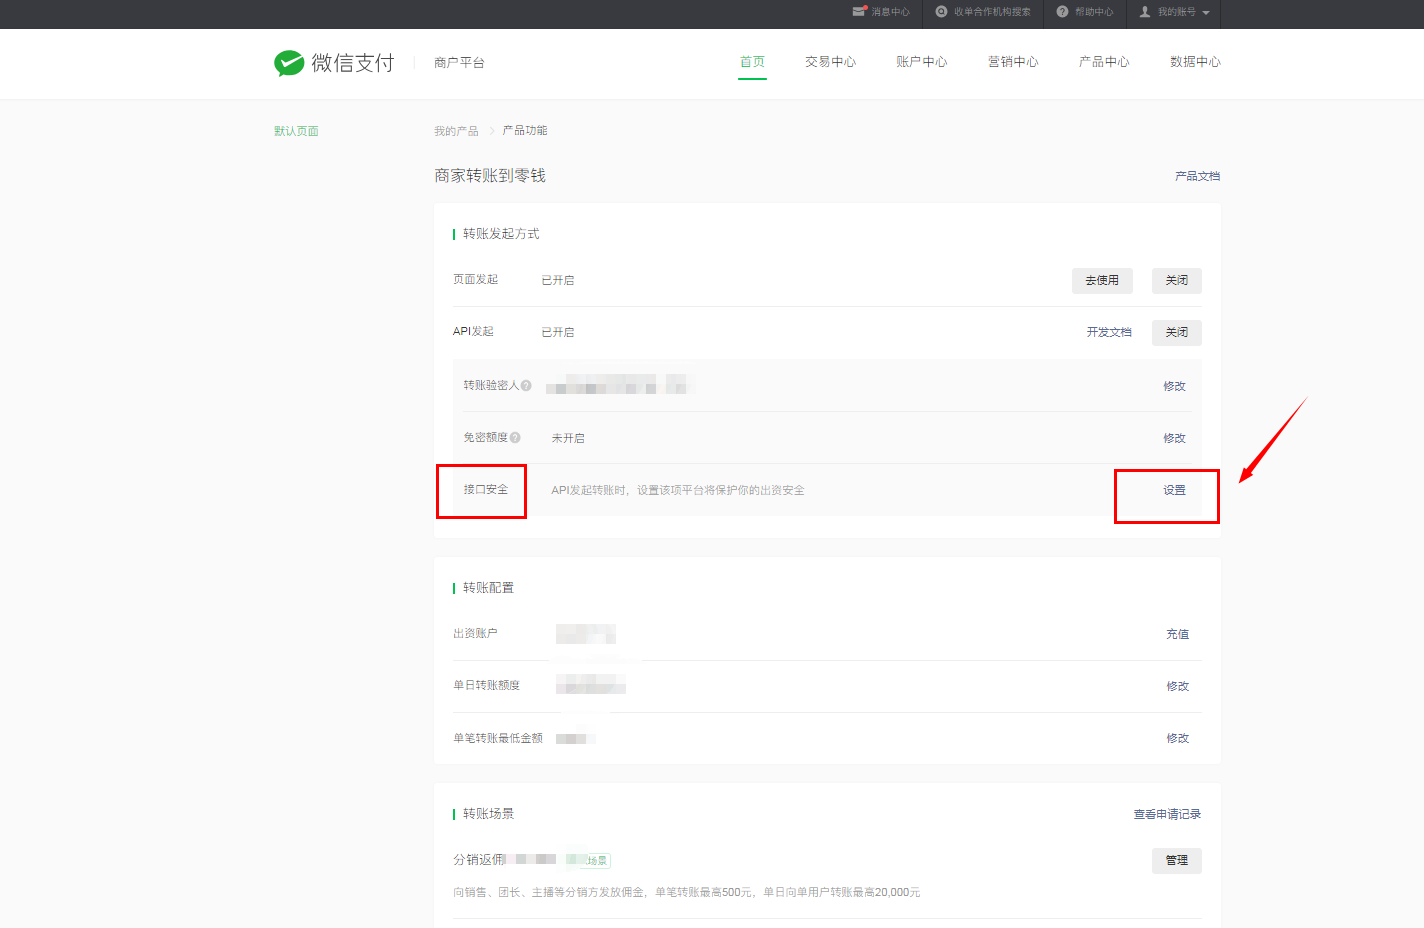1424x928 pixels.
Task: Click 去使用 button for 页面发起
Action: coord(1101,281)
